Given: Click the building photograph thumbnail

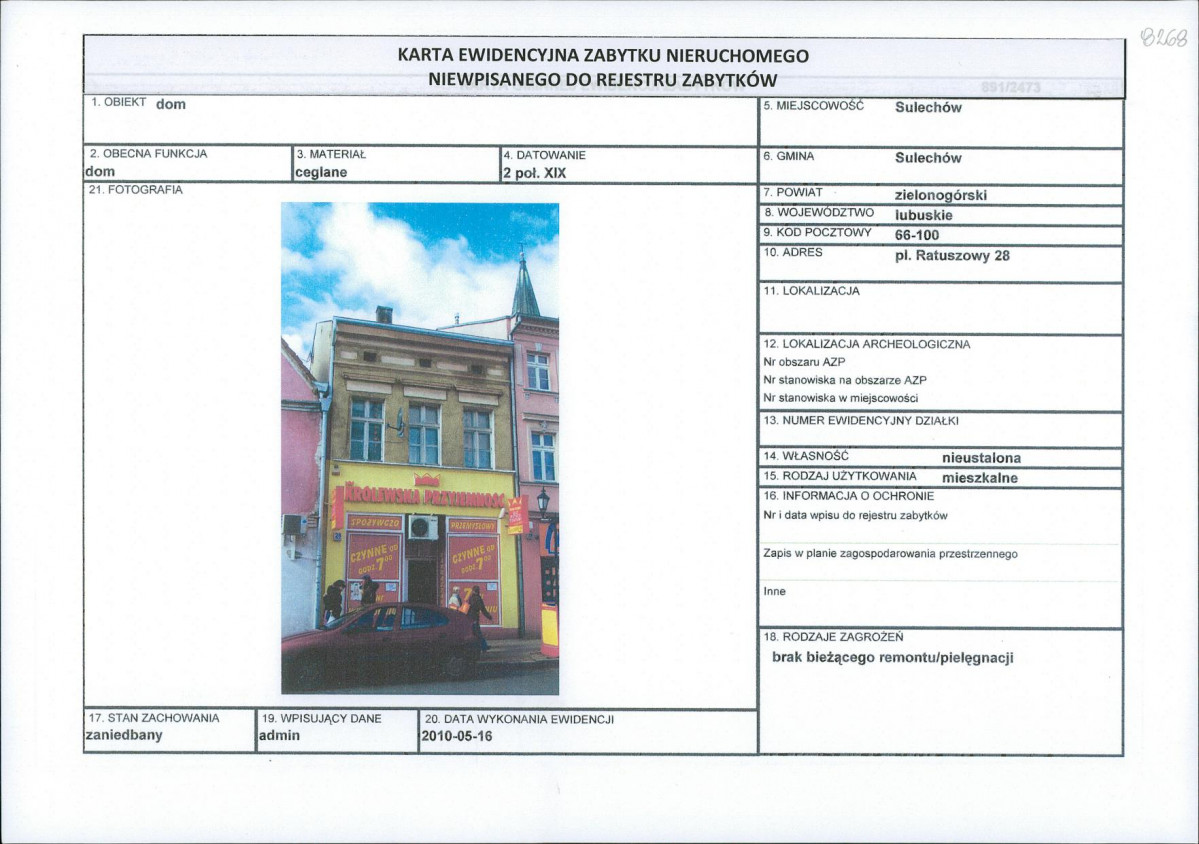Looking at the screenshot, I should click(419, 448).
